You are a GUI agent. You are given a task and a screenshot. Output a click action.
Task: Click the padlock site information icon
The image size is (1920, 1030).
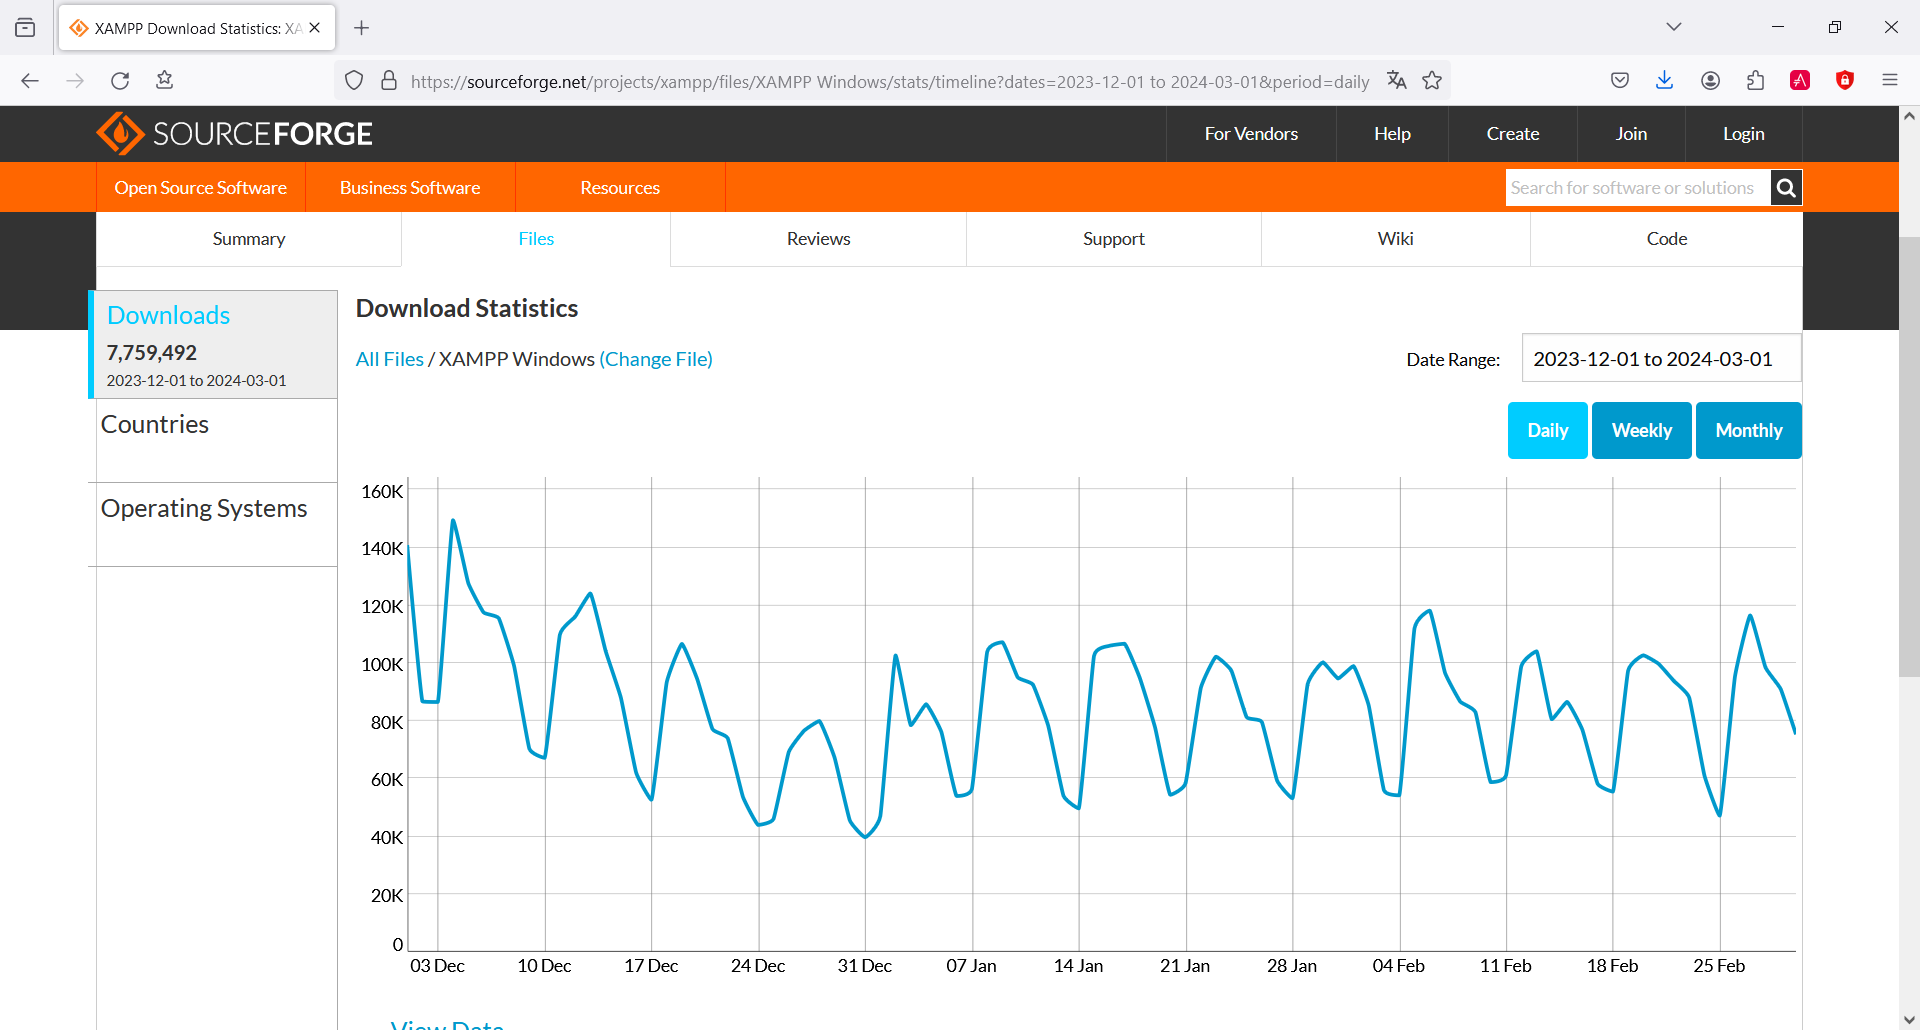(x=389, y=81)
